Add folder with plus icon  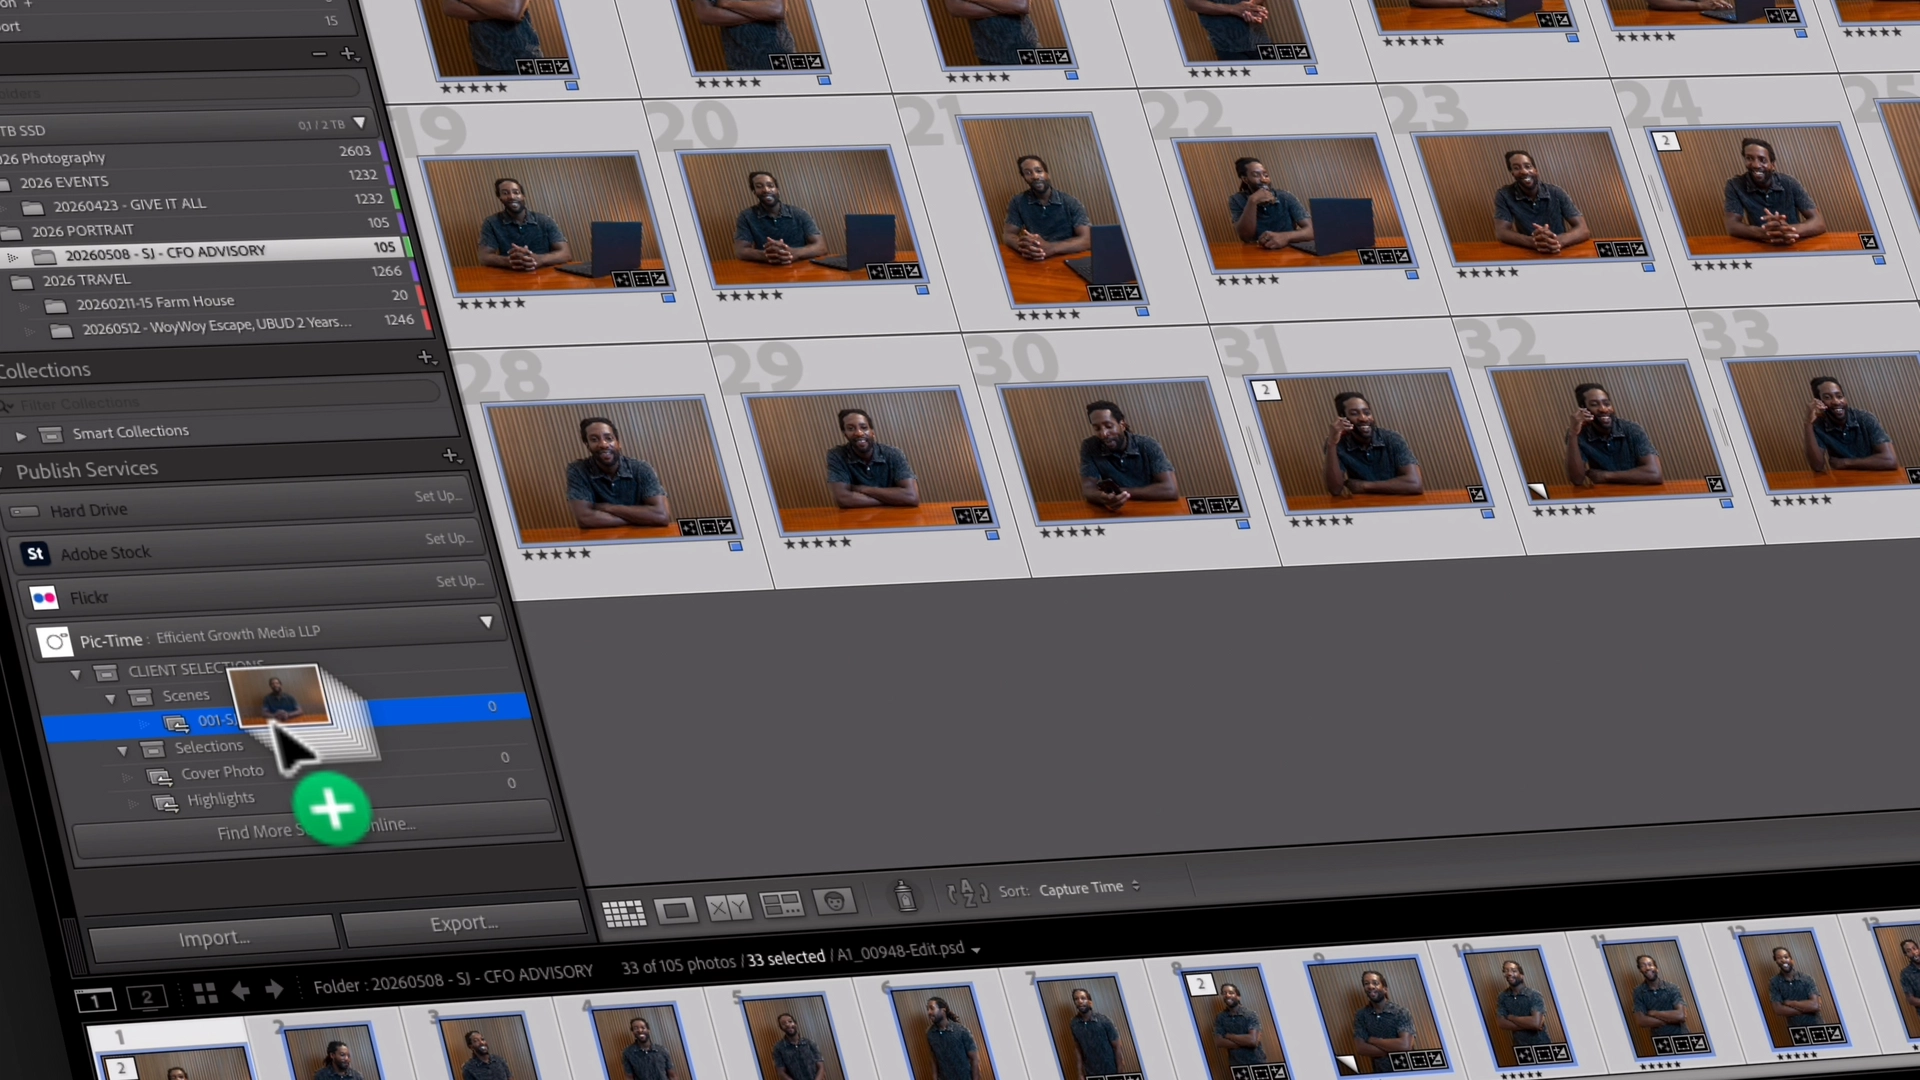(348, 53)
